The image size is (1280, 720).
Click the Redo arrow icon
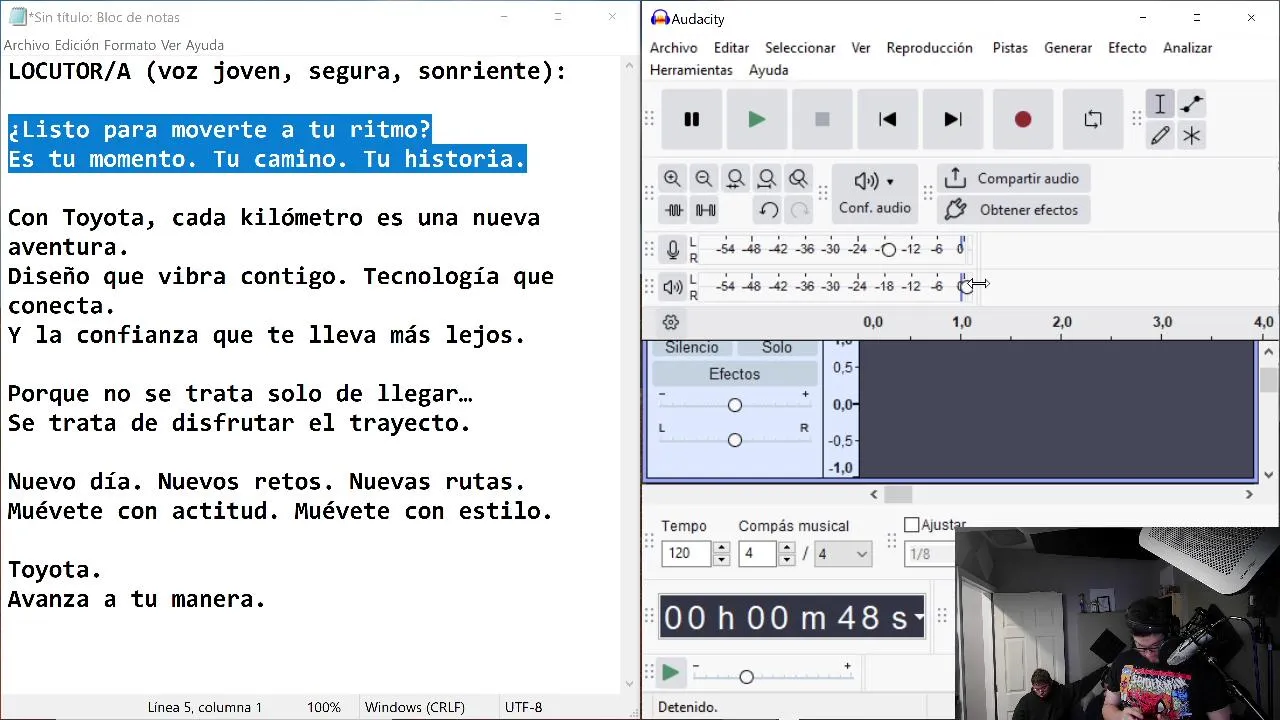[799, 210]
